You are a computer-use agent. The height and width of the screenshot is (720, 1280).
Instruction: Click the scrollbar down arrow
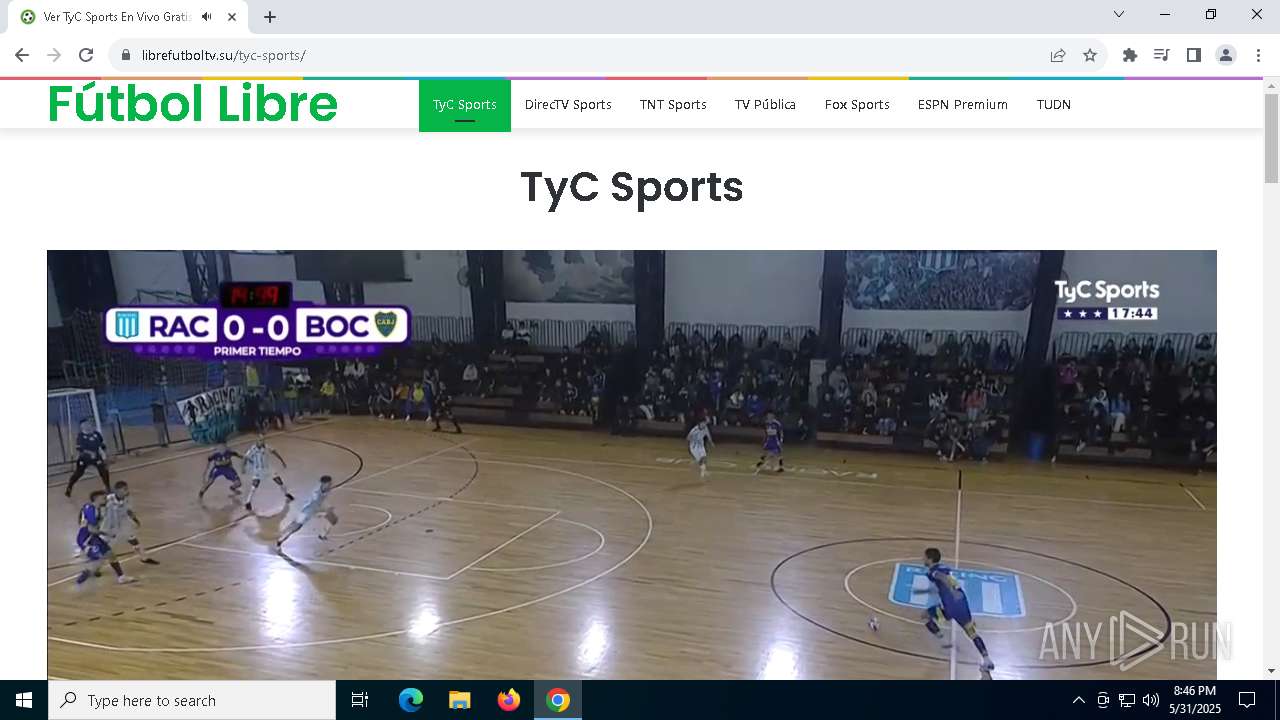(x=1271, y=671)
